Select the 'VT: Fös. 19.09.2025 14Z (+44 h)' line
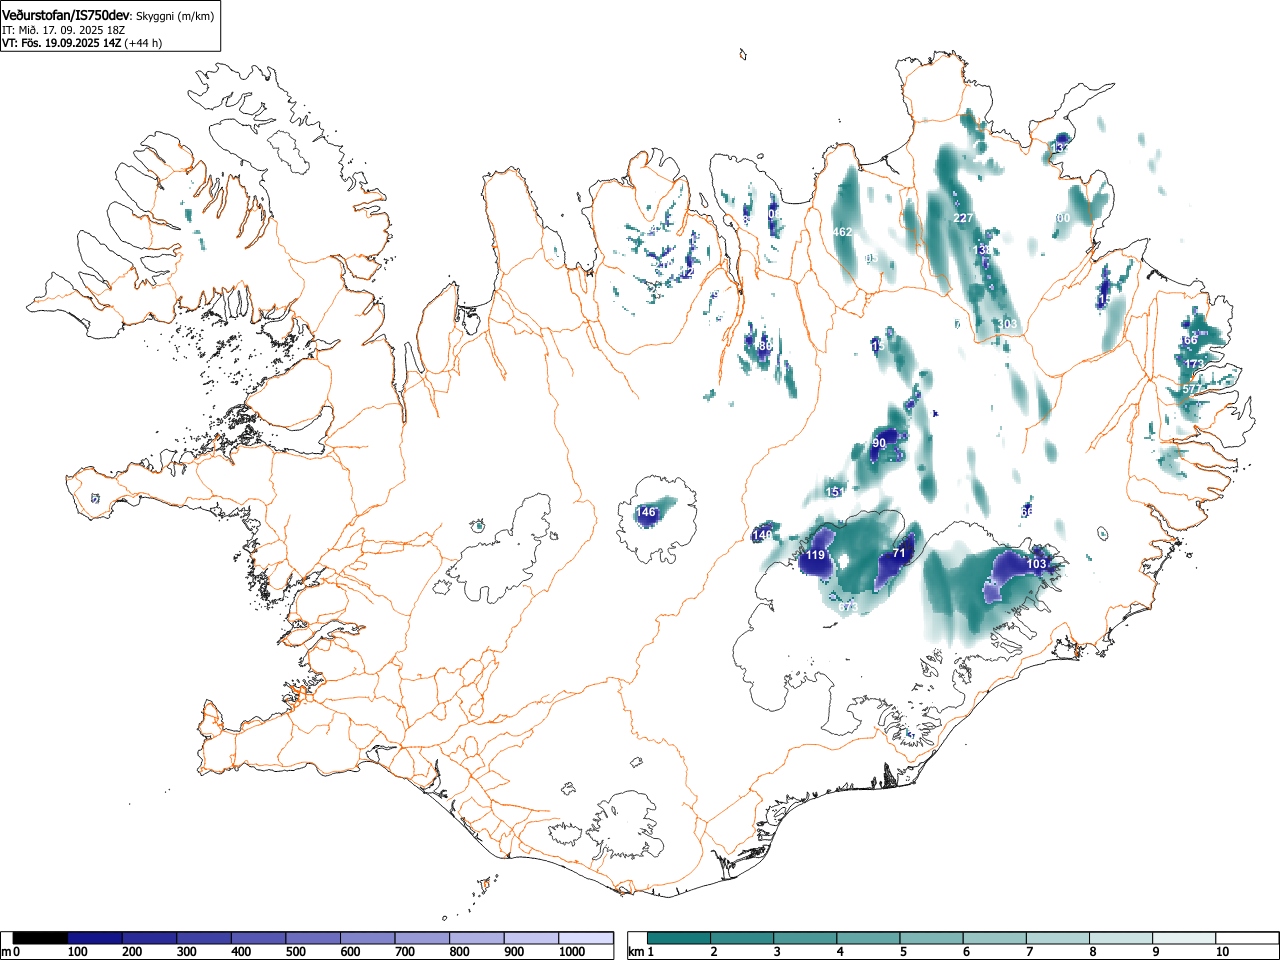The width and height of the screenshot is (1280, 960). pos(82,43)
